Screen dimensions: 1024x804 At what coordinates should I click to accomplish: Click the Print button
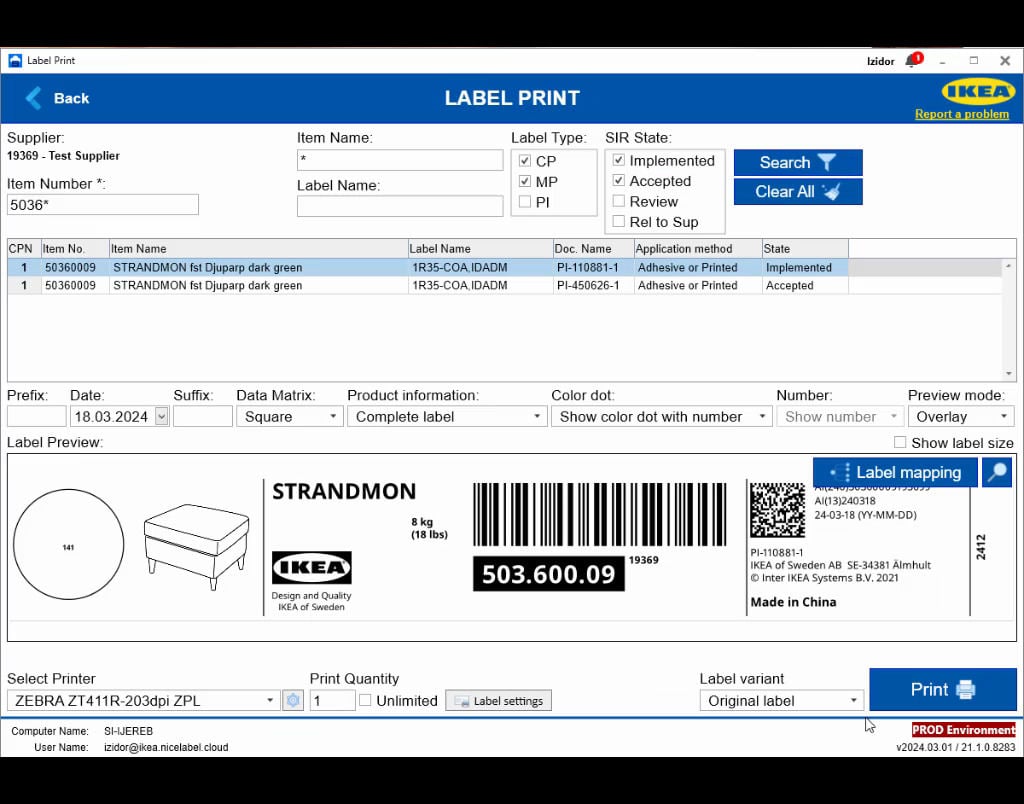942,690
